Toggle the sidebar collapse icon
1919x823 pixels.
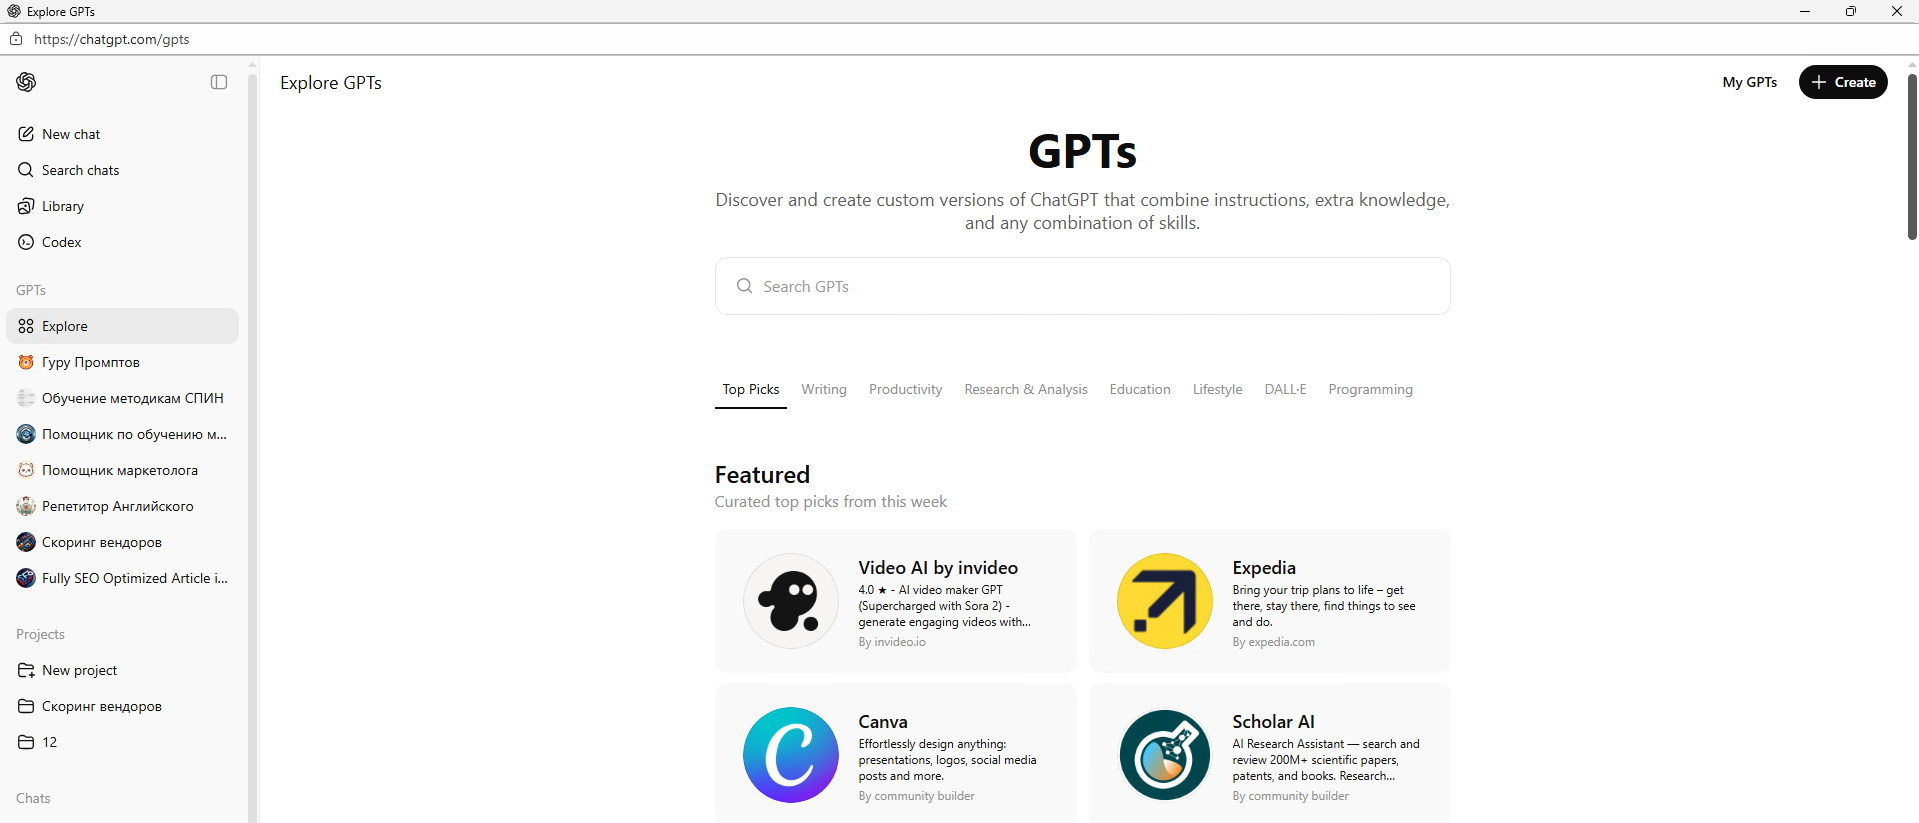click(x=219, y=82)
